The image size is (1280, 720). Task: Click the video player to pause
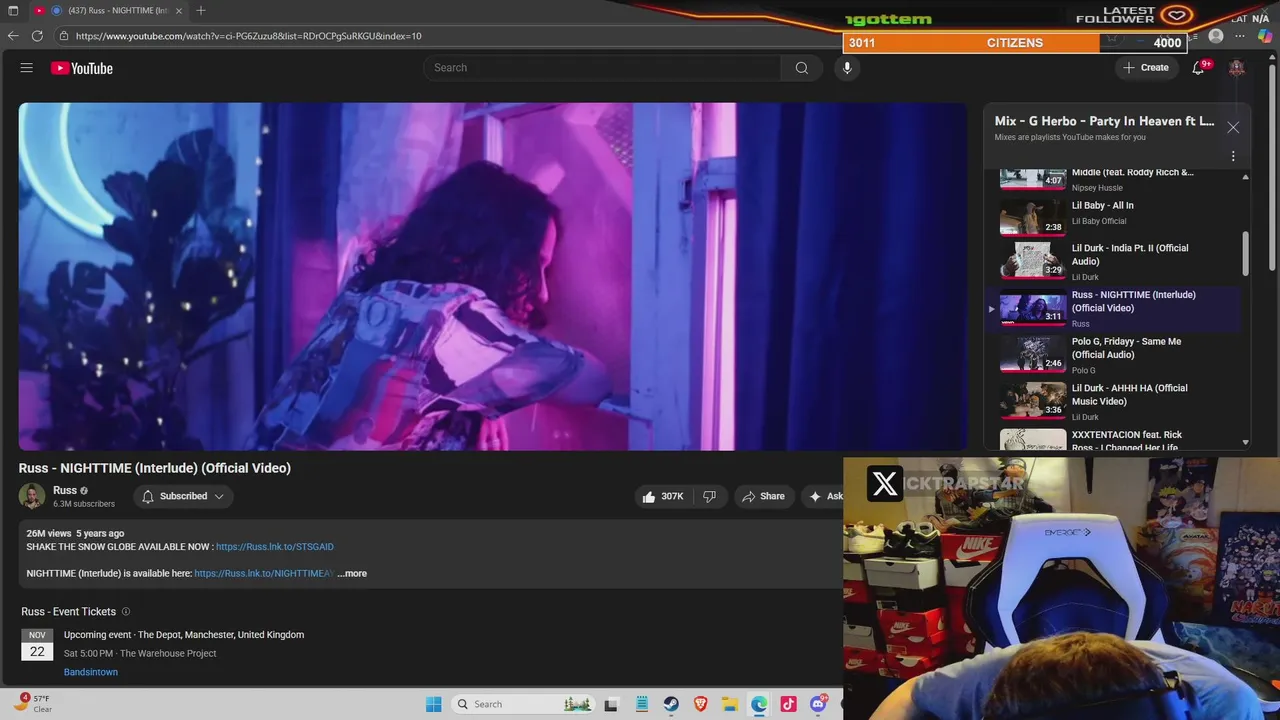click(493, 276)
